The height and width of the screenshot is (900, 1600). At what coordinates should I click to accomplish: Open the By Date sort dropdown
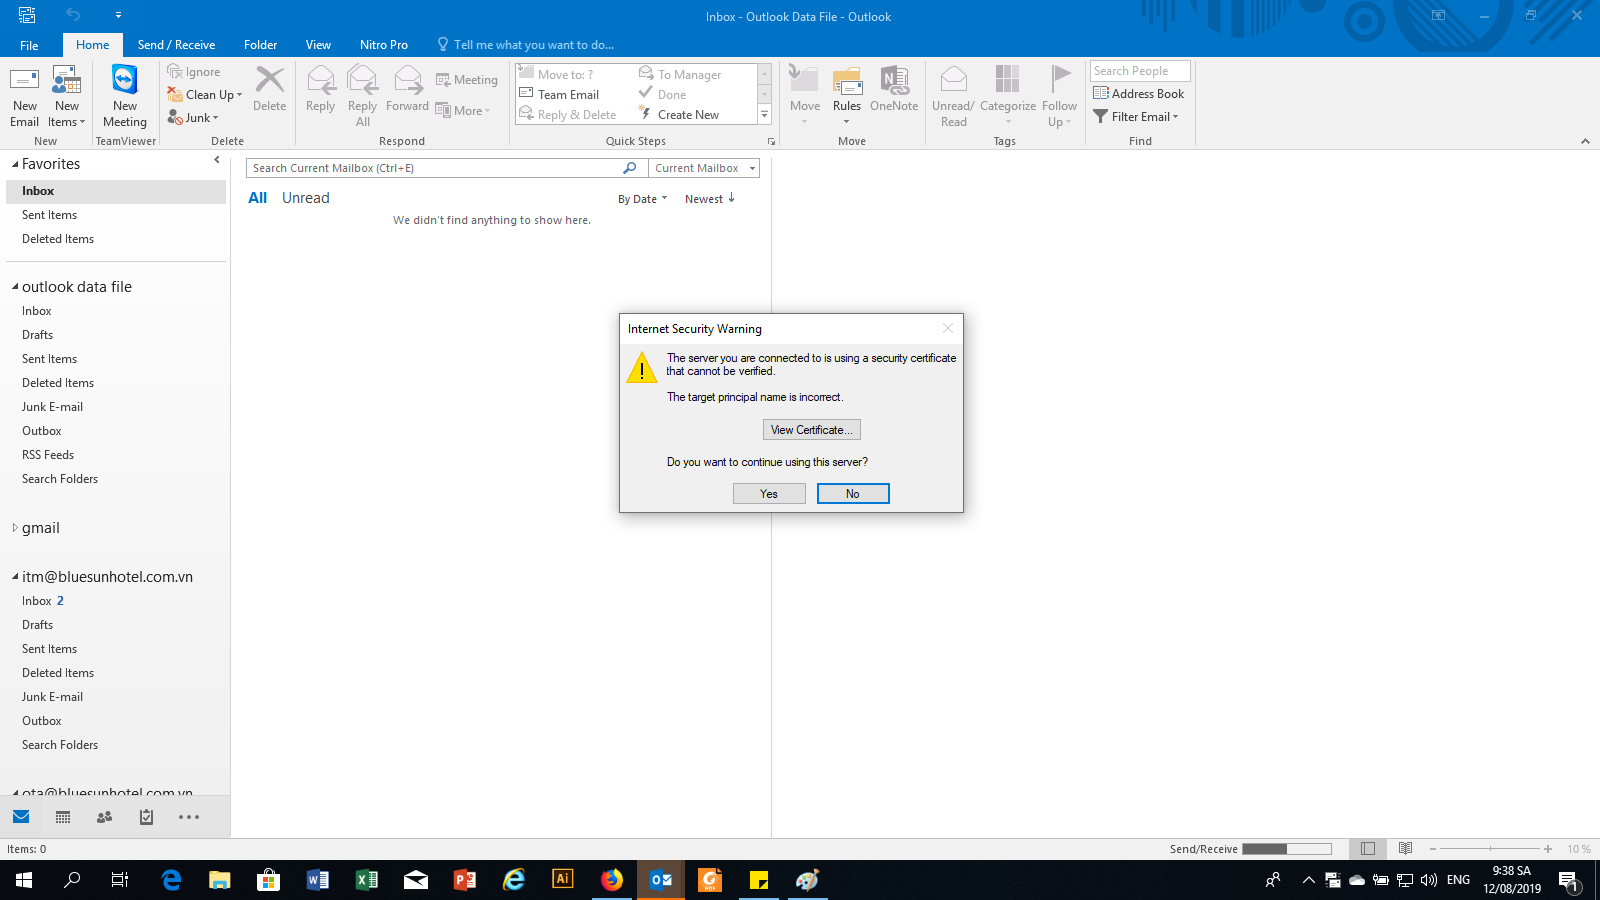[x=642, y=199]
